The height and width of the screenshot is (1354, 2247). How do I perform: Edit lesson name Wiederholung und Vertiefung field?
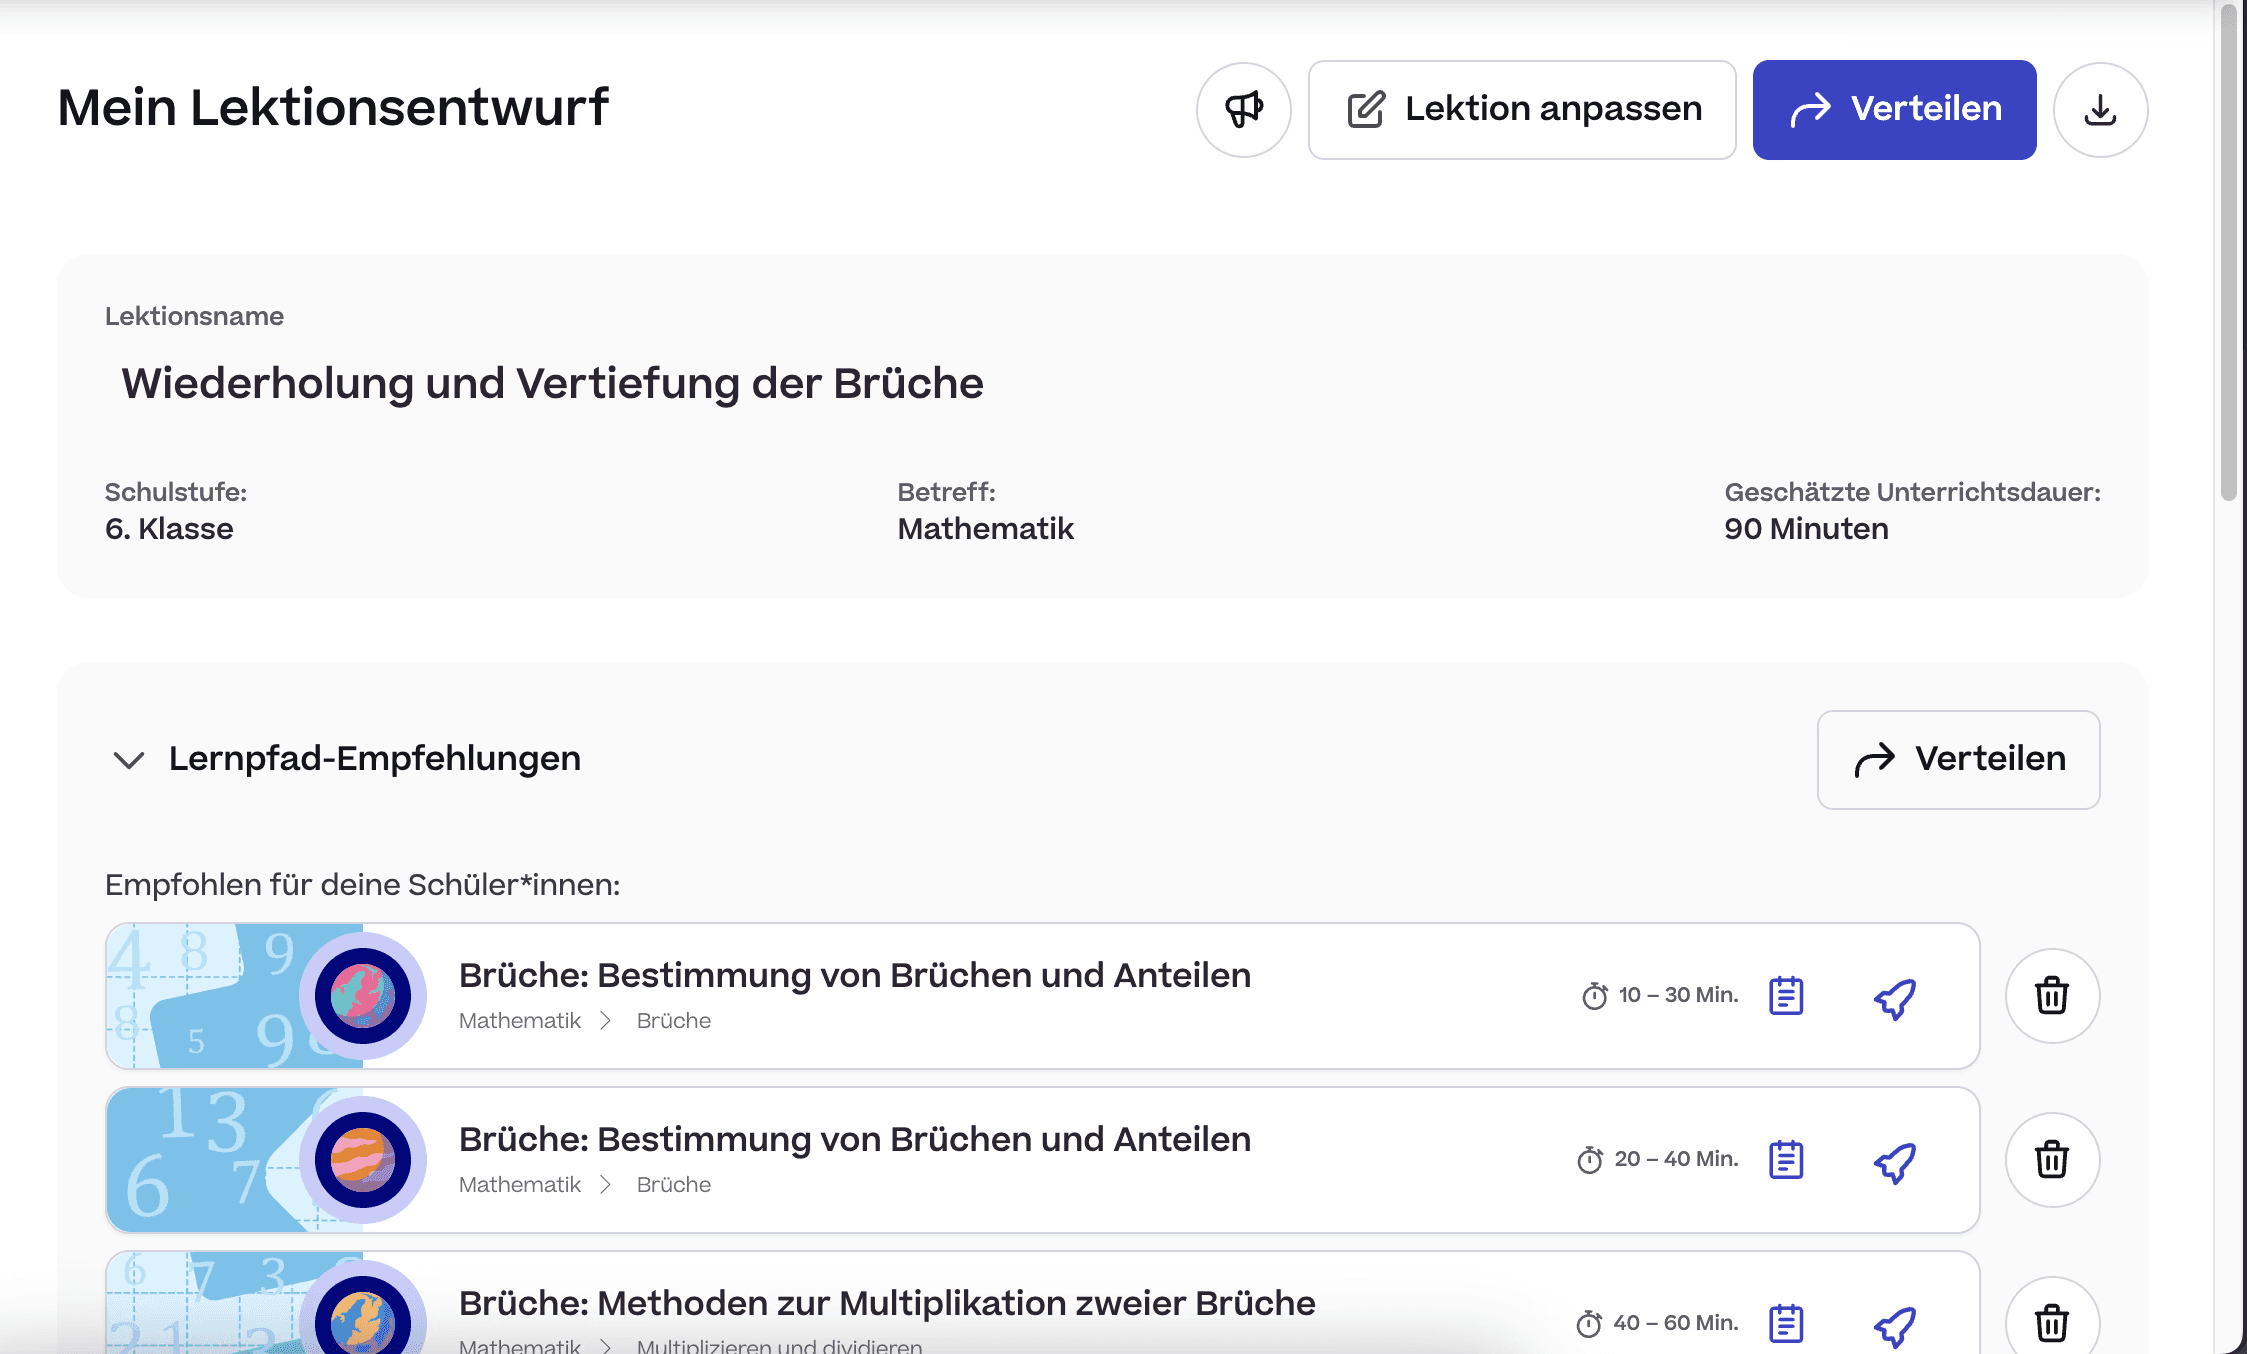[x=552, y=384]
